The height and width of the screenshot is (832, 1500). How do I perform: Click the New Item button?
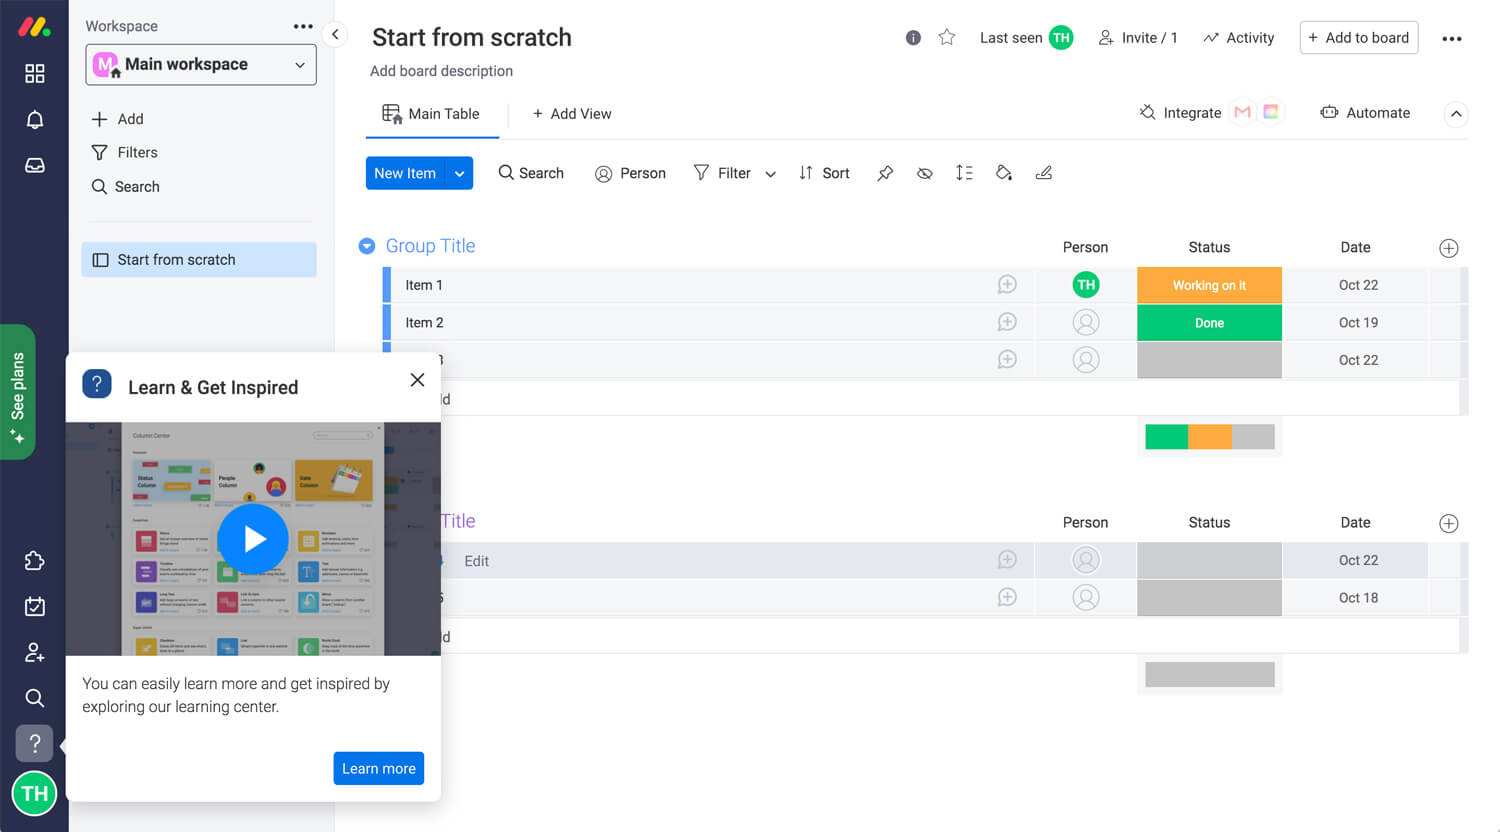tap(405, 173)
